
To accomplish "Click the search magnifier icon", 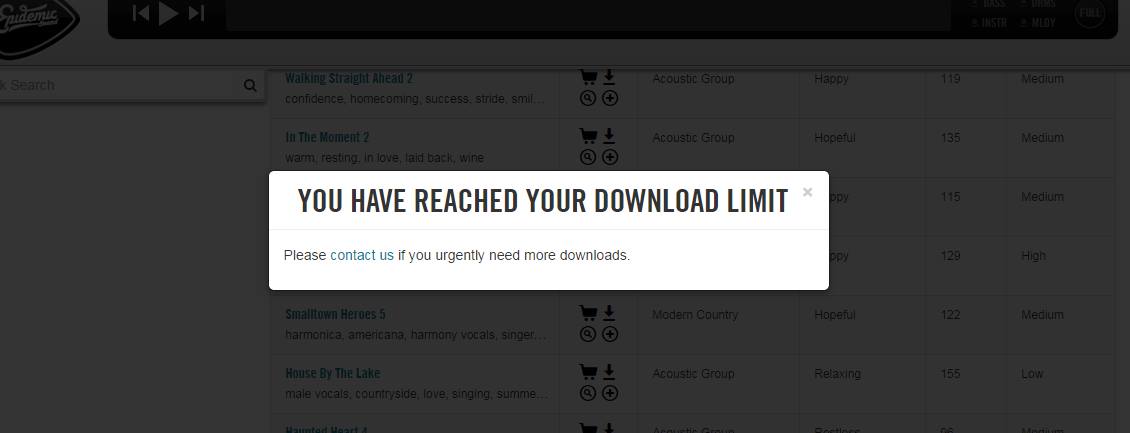I will click(x=250, y=85).
